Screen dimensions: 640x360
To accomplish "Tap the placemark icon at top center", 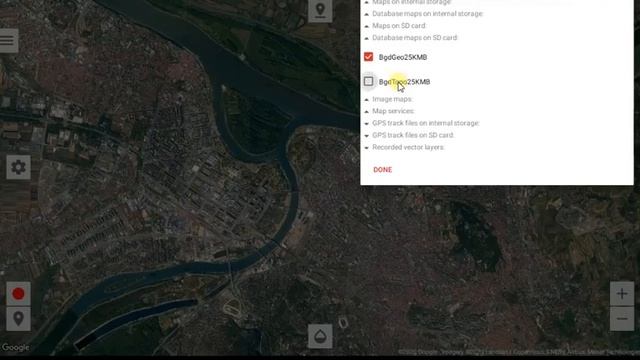I will click(x=320, y=10).
